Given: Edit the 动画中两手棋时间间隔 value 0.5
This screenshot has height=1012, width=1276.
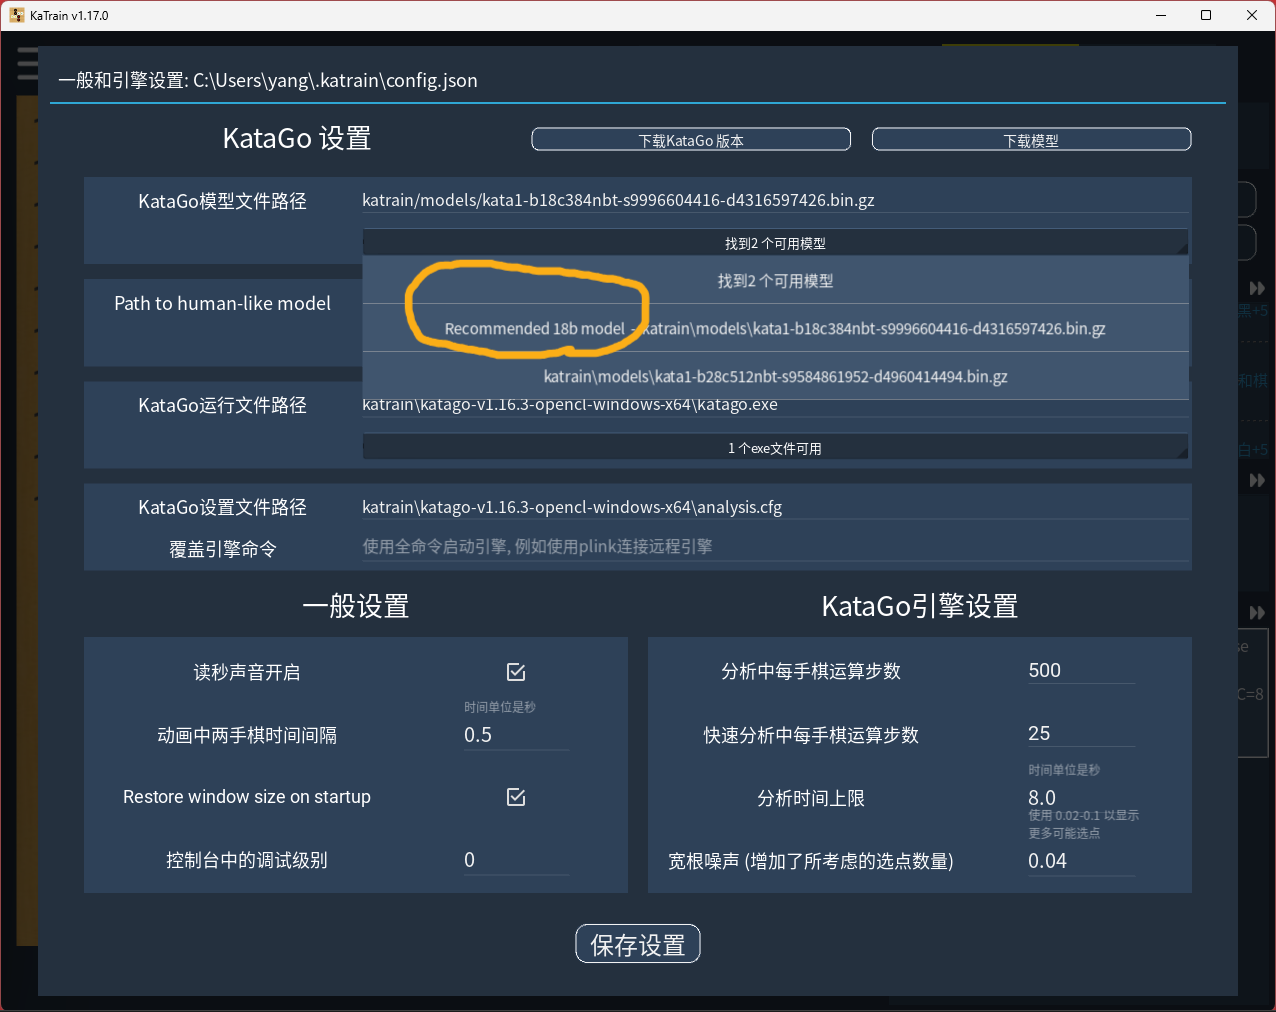Looking at the screenshot, I should 516,735.
